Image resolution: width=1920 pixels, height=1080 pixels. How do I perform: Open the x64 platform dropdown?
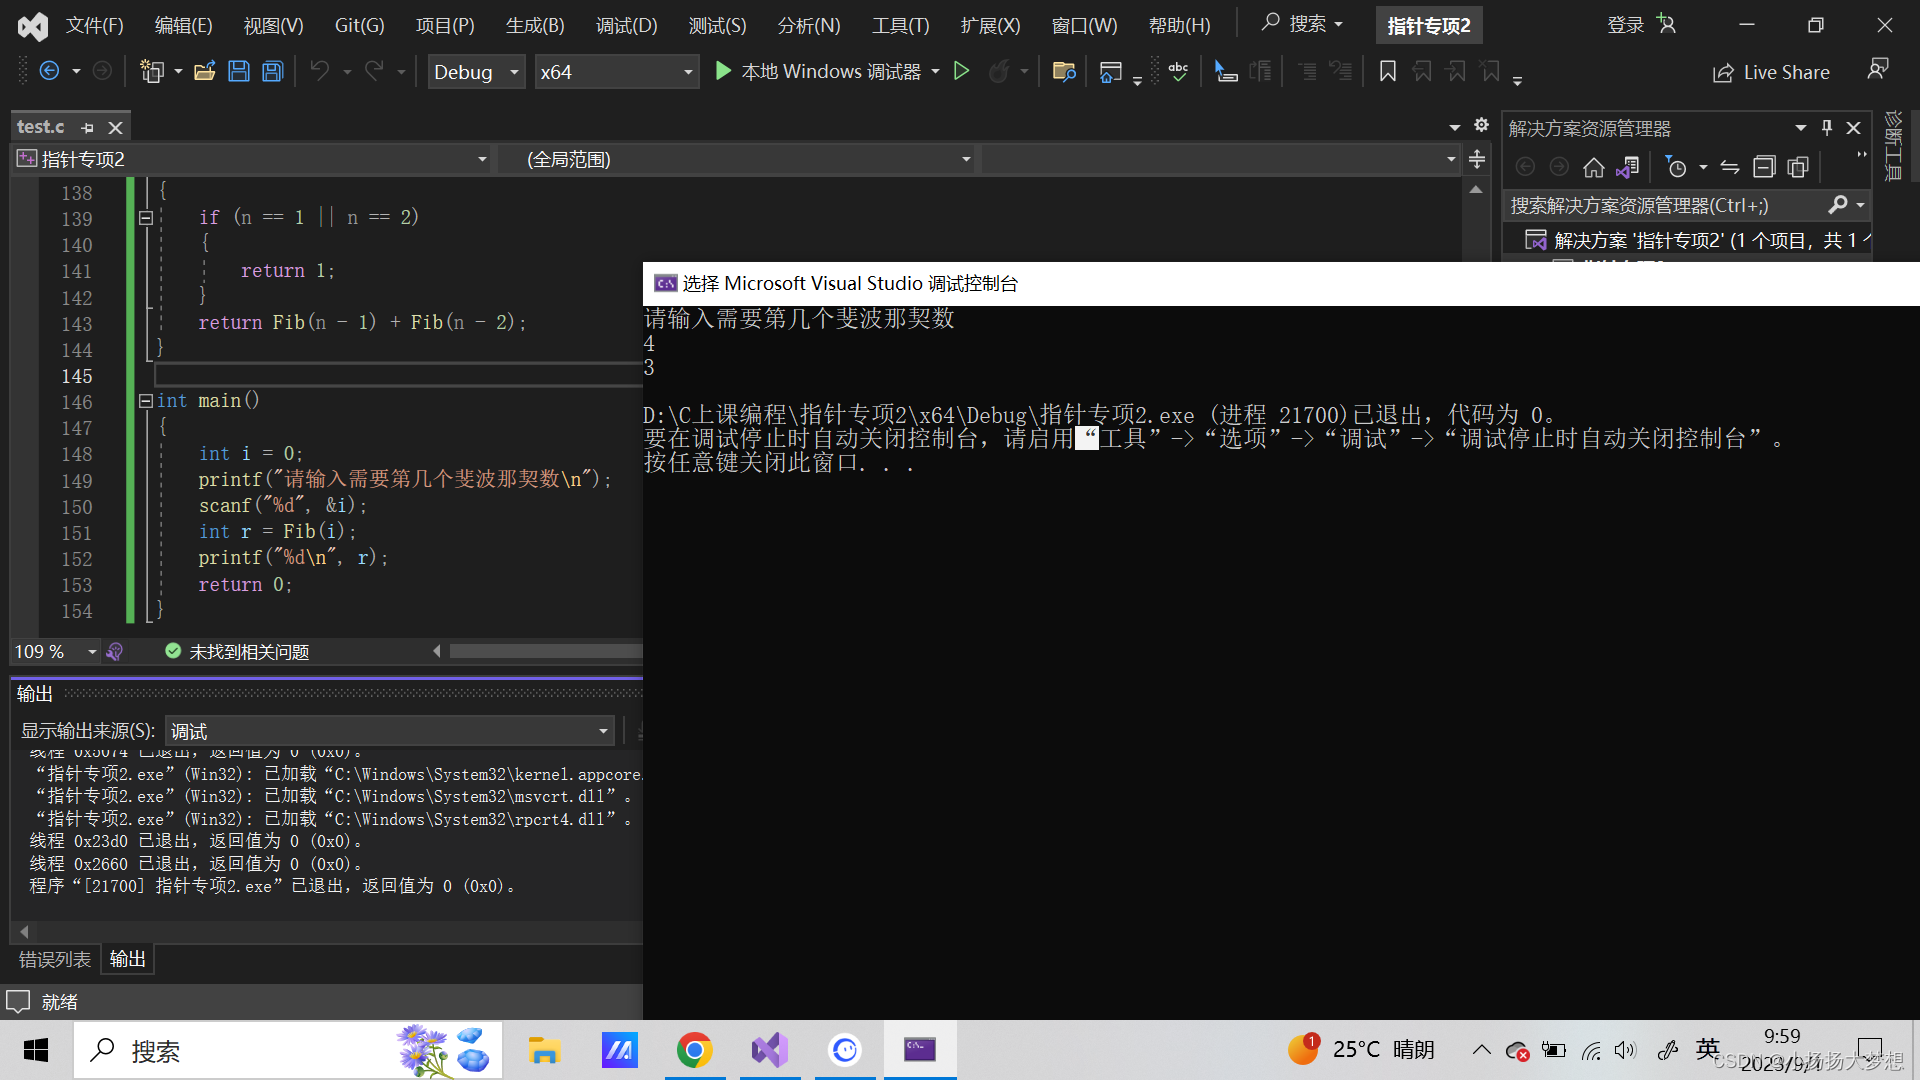click(x=615, y=72)
